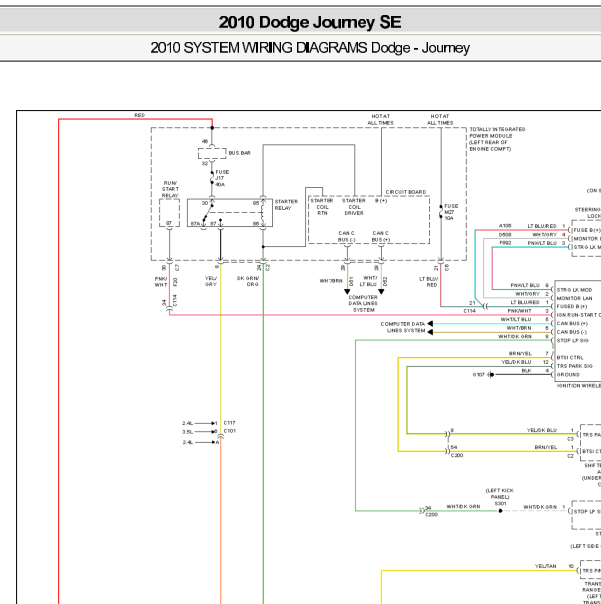Click "HOT AT ALL TIMES" above circuit board
Viewport: 601px width, 604px height.
coord(381,119)
